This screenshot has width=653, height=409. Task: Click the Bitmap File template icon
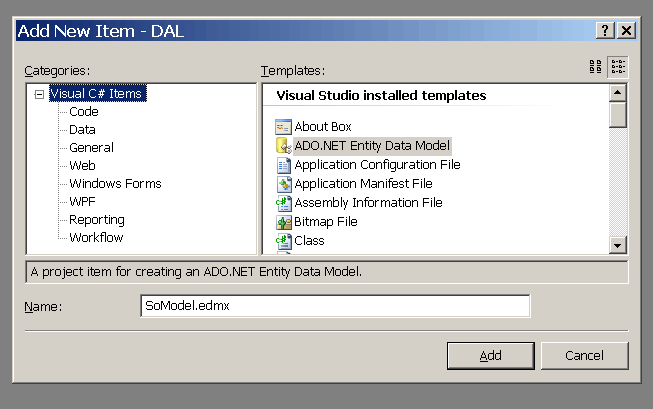(x=283, y=222)
